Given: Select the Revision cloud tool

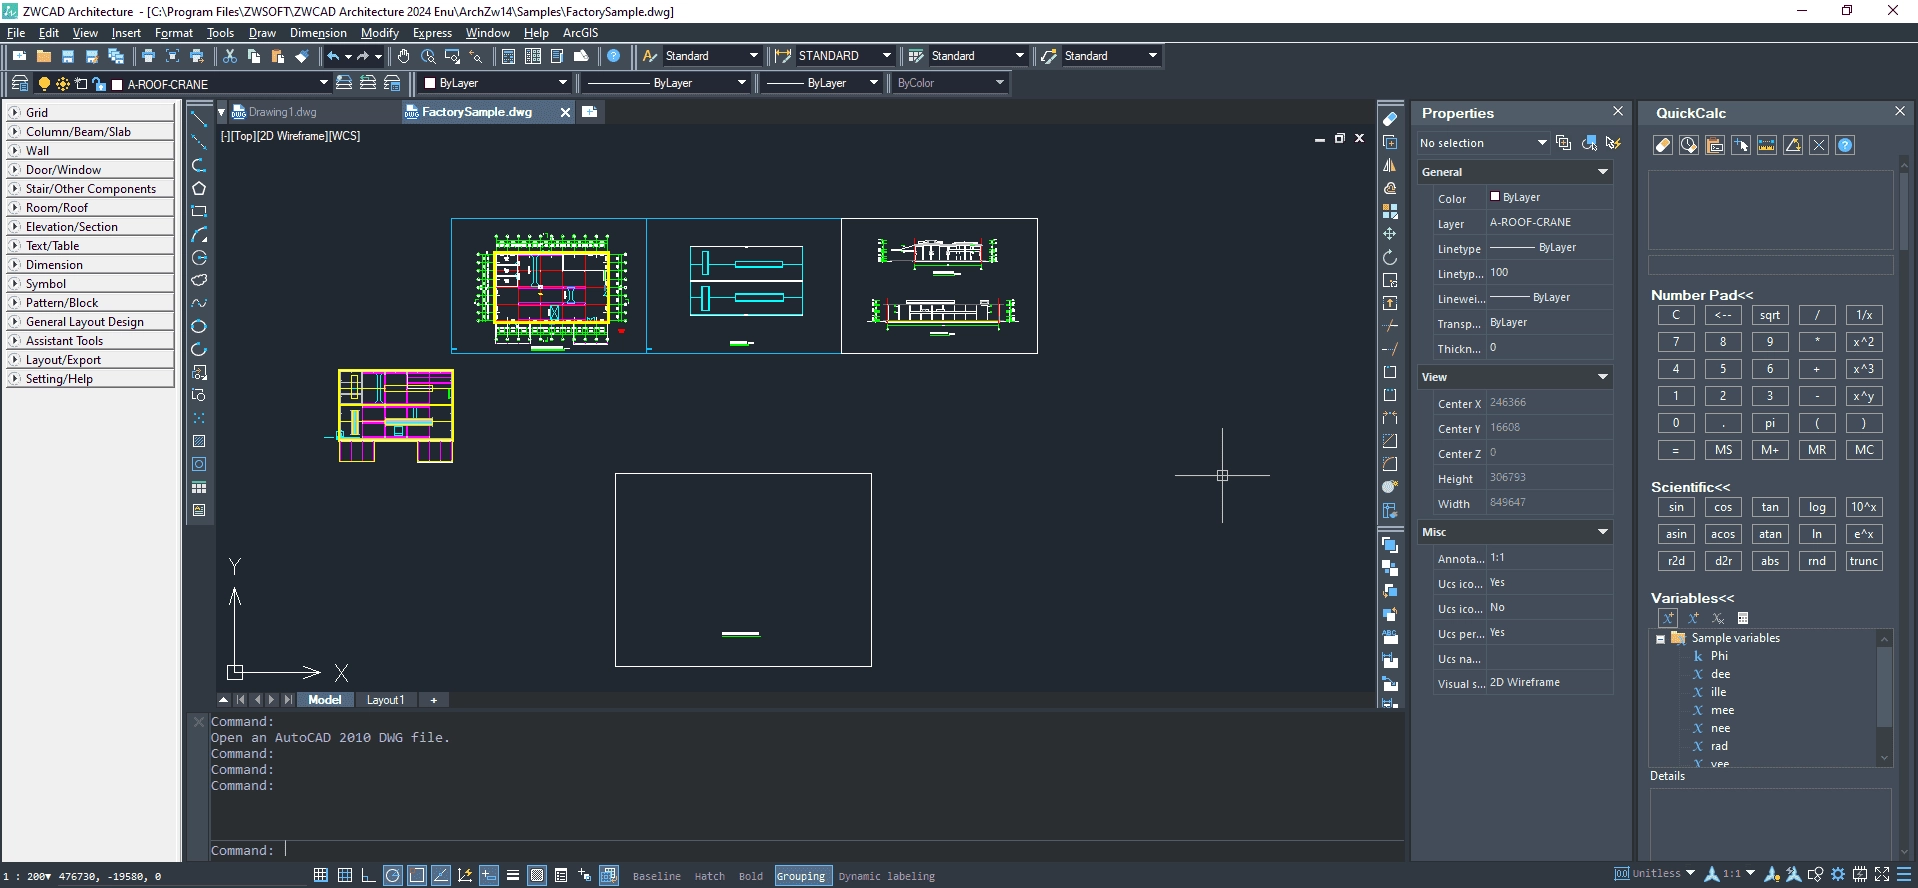Looking at the screenshot, I should (x=199, y=280).
